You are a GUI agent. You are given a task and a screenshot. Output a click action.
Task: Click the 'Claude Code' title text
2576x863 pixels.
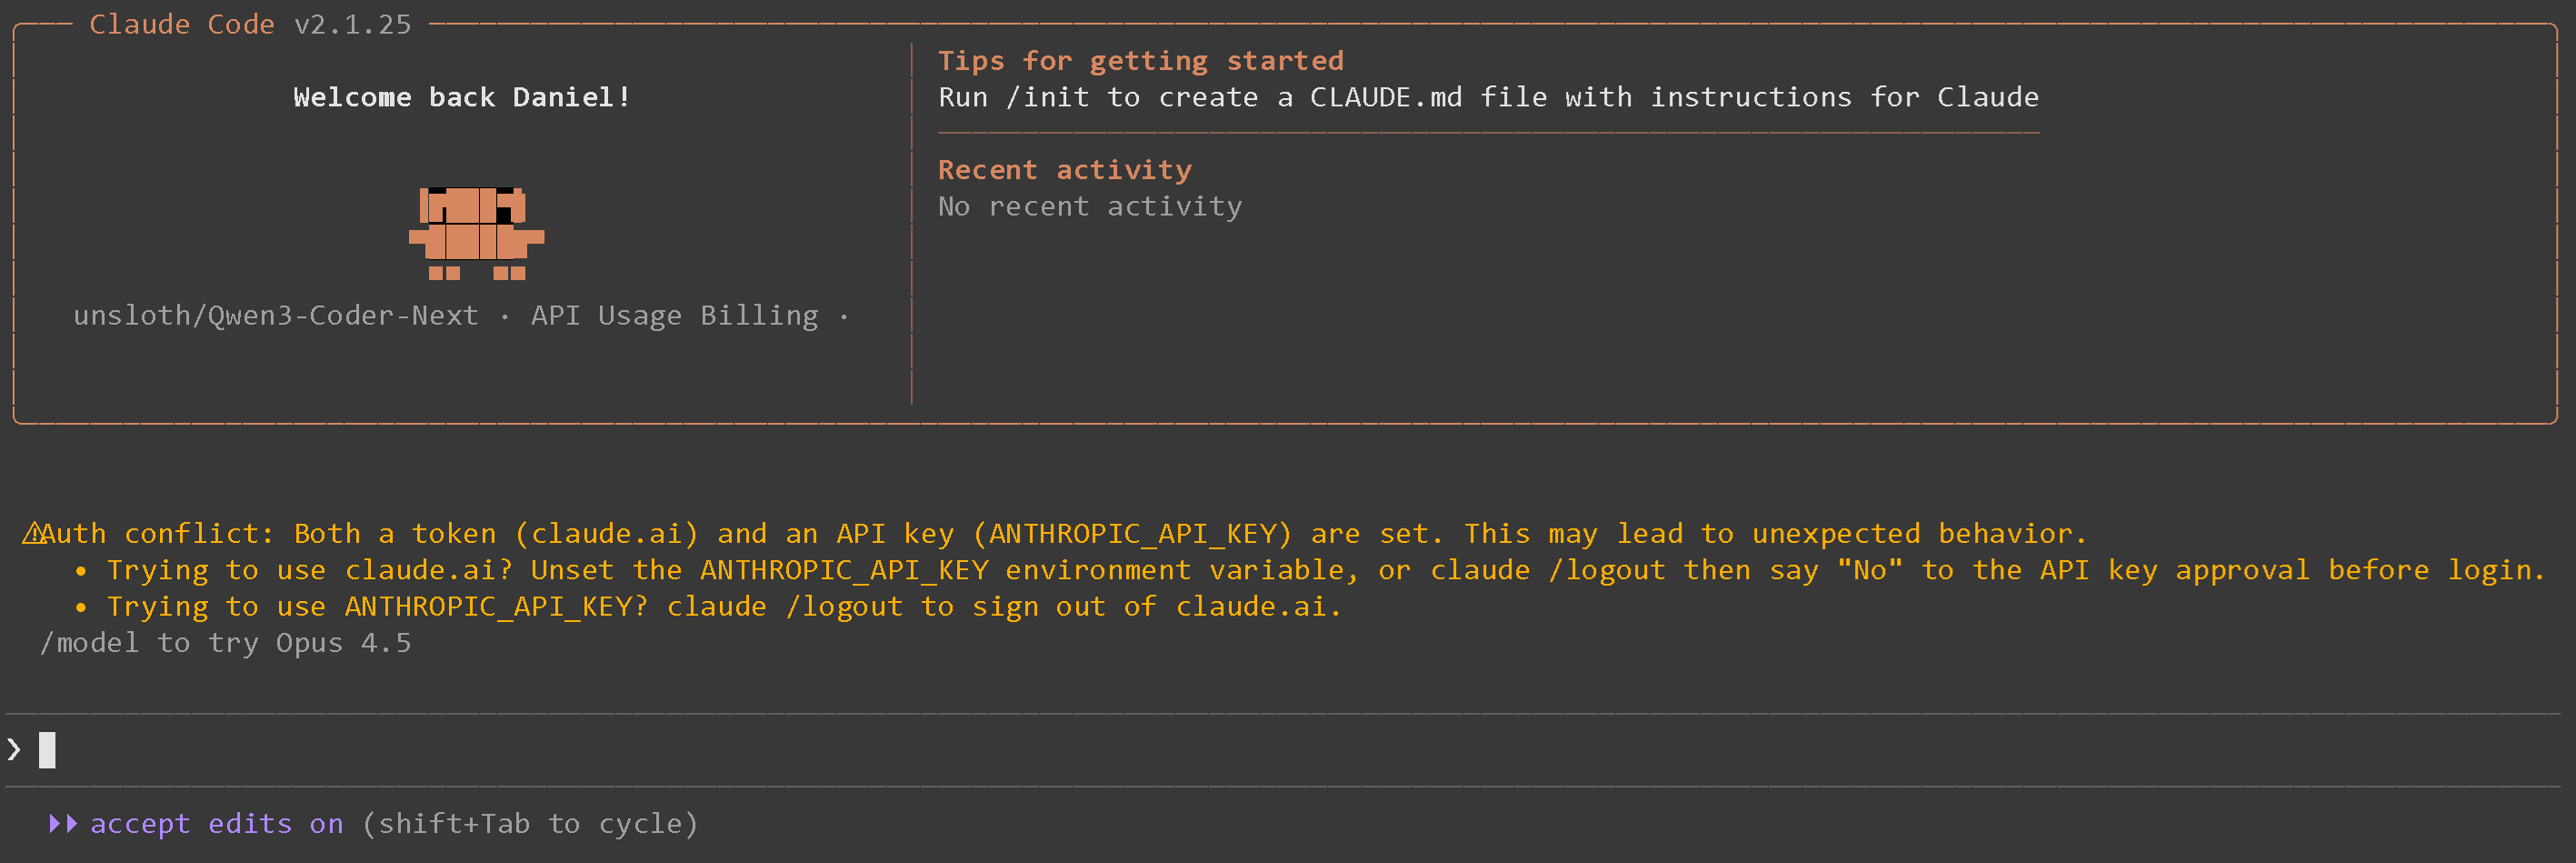[x=181, y=24]
